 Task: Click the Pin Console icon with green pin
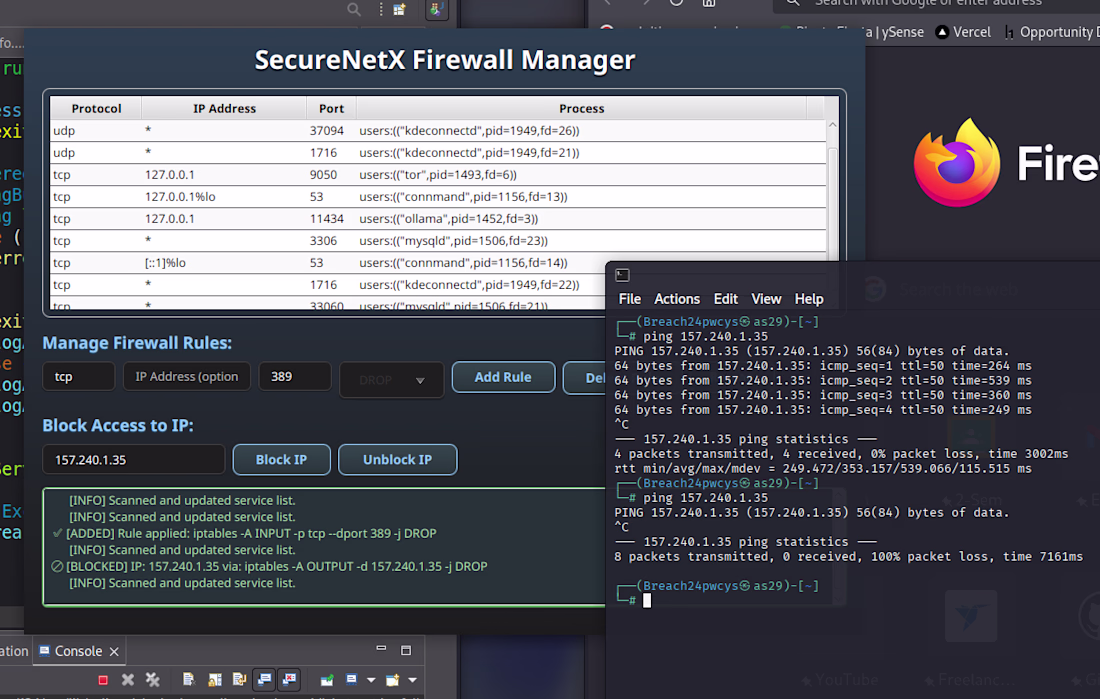(327, 679)
